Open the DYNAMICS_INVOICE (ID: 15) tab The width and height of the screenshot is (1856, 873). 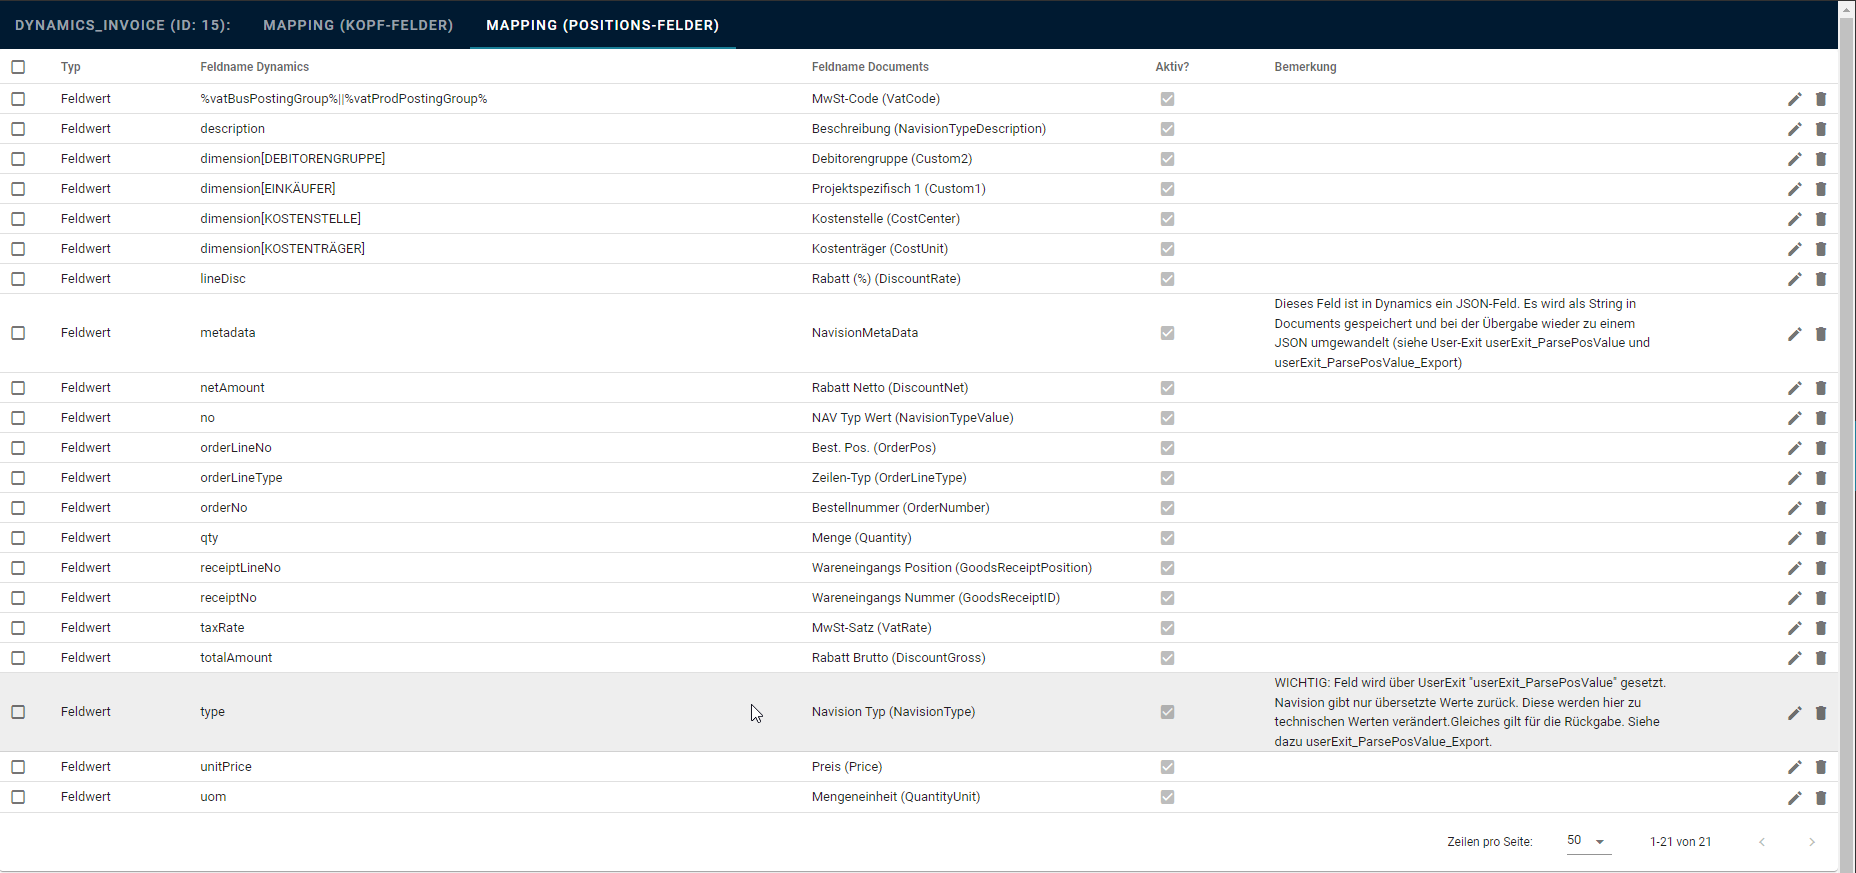[123, 25]
